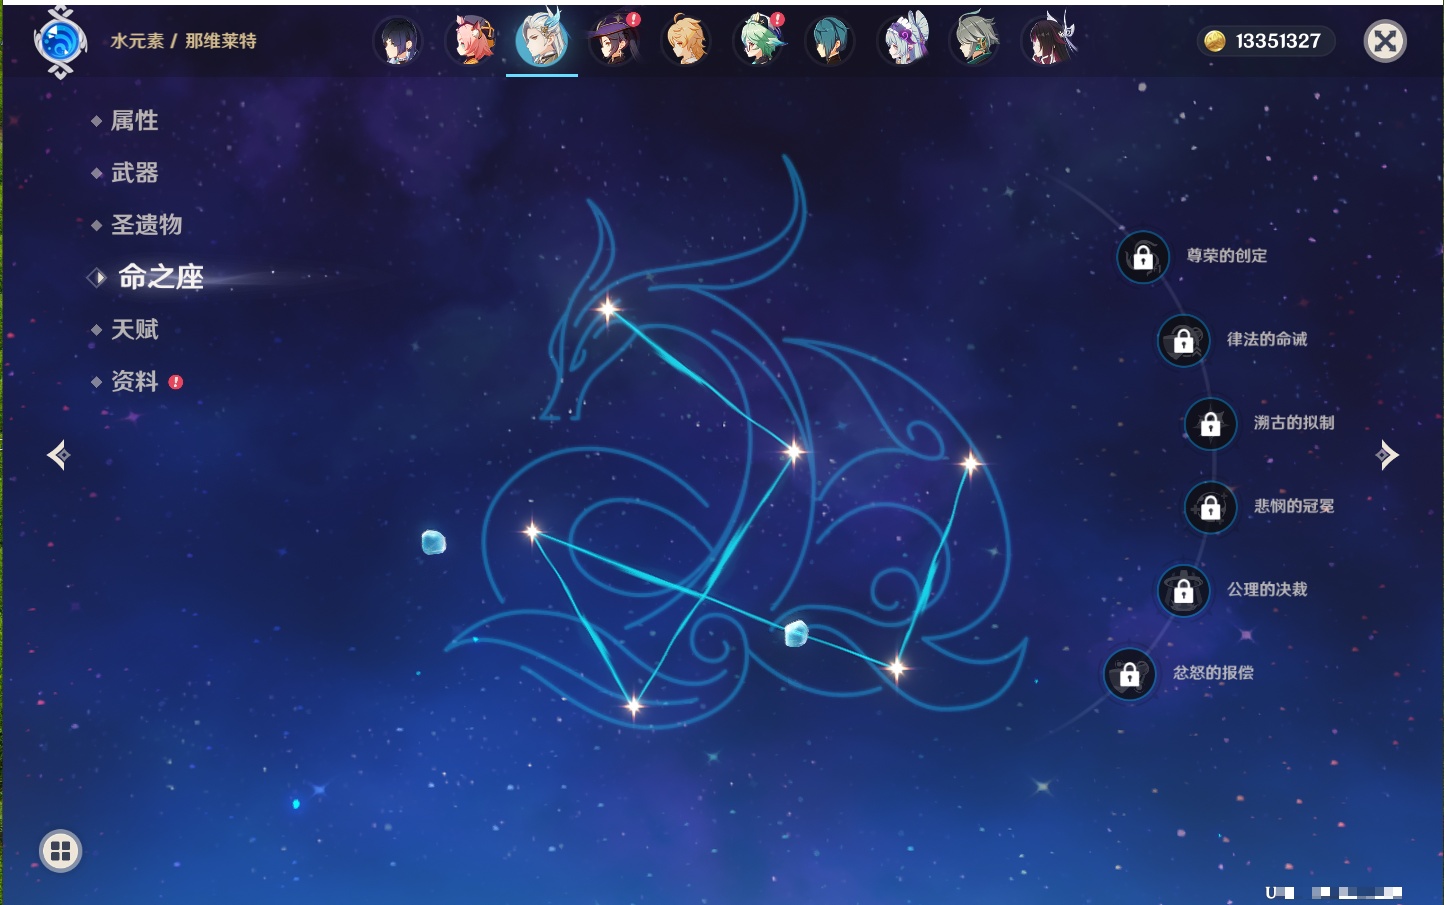1444x905 pixels.
Task: Open the 天赋 talents tab
Action: (134, 329)
